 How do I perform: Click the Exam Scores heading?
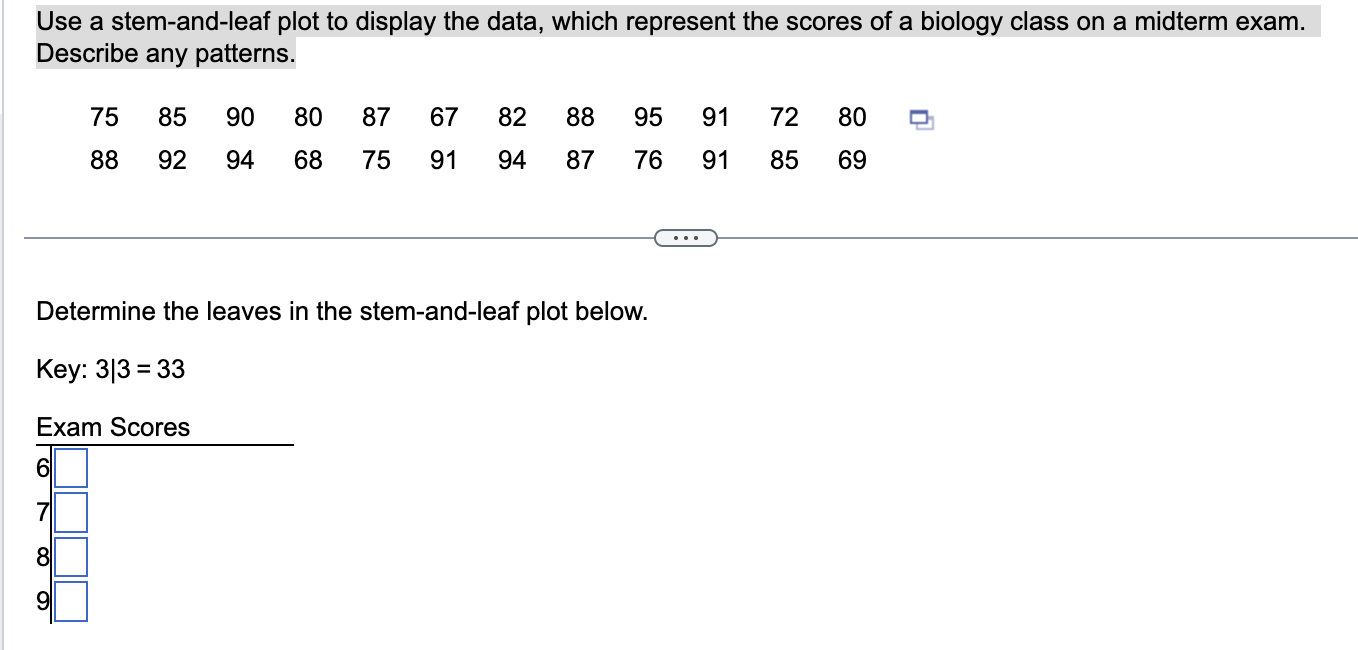113,427
